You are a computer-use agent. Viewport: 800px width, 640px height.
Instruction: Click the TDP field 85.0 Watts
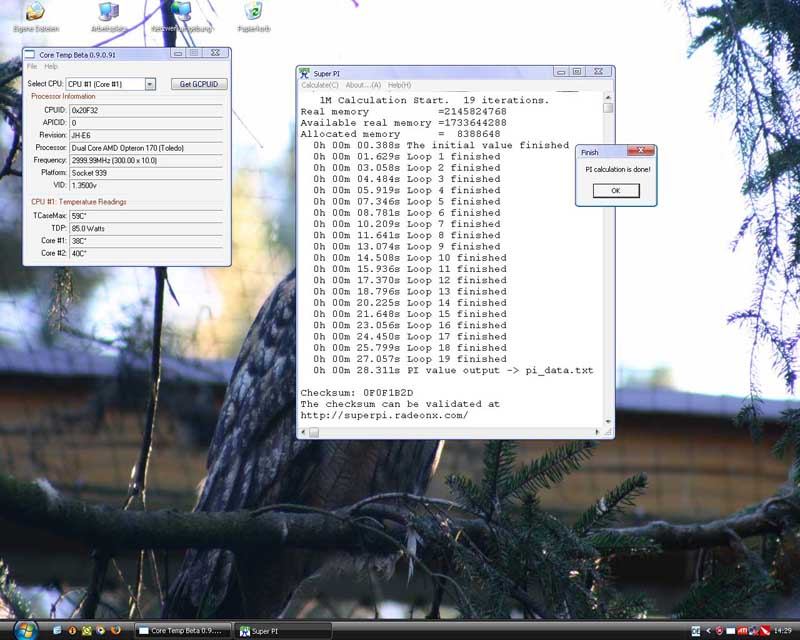pyautogui.click(x=146, y=229)
